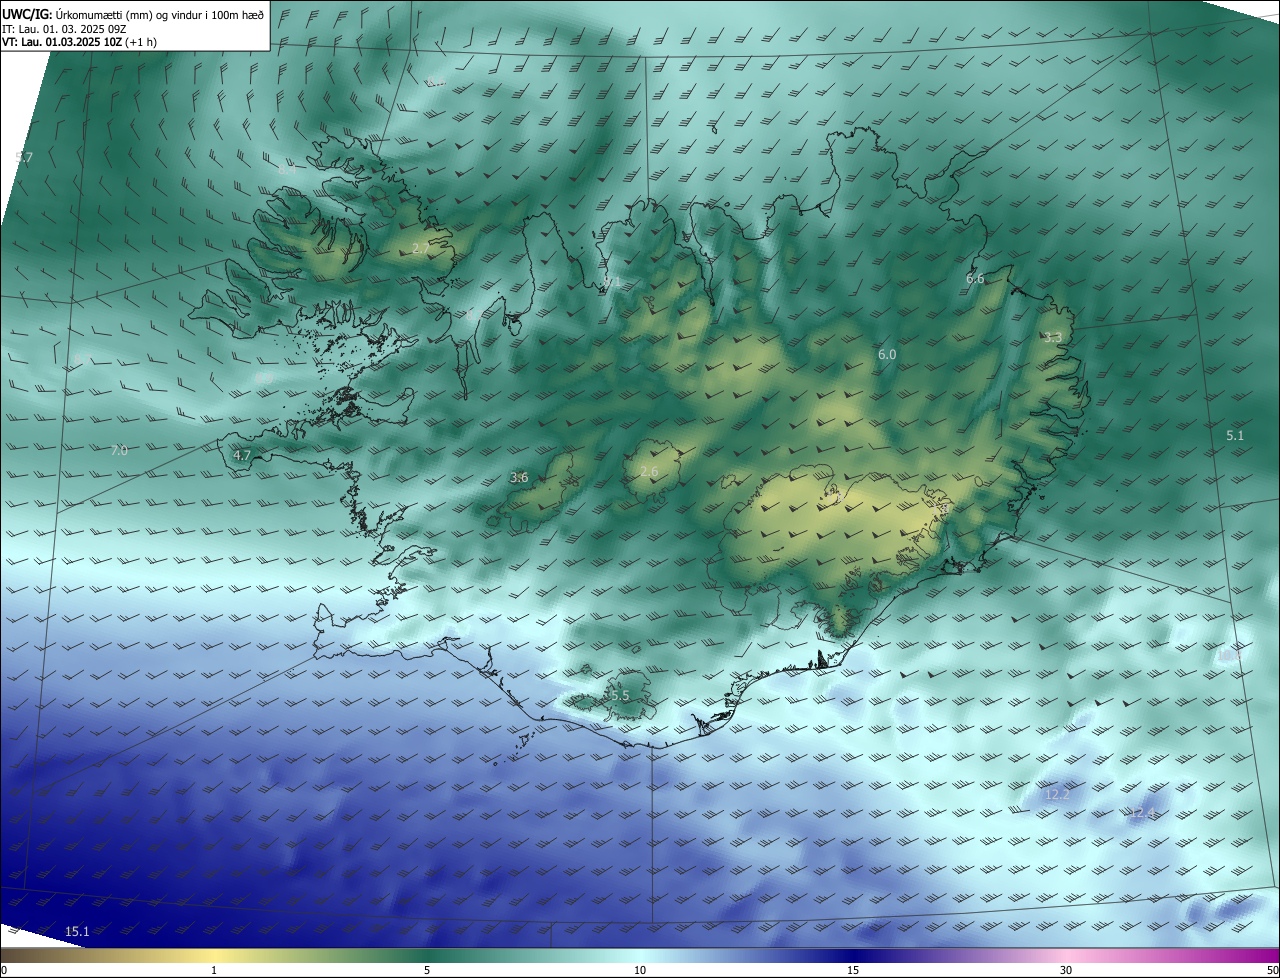This screenshot has height=978, width=1280.
Task: Click the 6.0 value label on the map
Action: coord(887,354)
